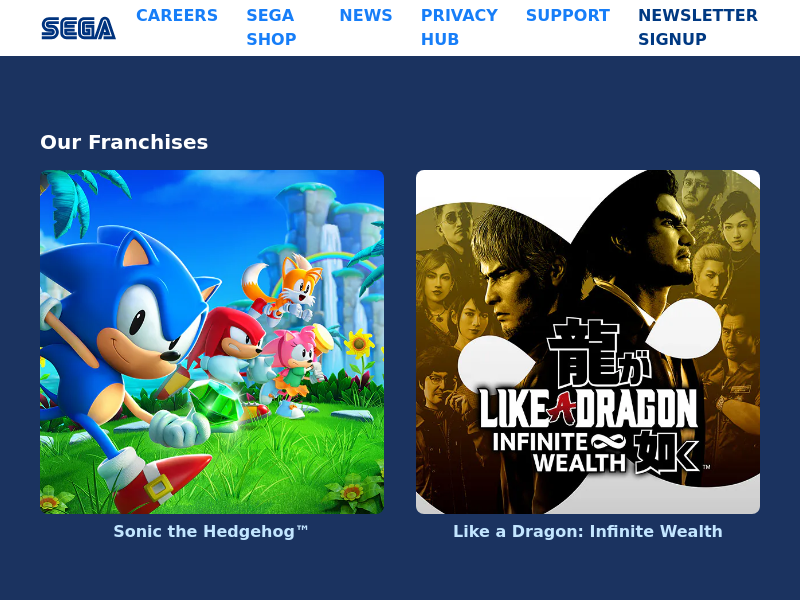
Task: Click the yellow sunflower in Sonic artwork
Action: pos(360,343)
